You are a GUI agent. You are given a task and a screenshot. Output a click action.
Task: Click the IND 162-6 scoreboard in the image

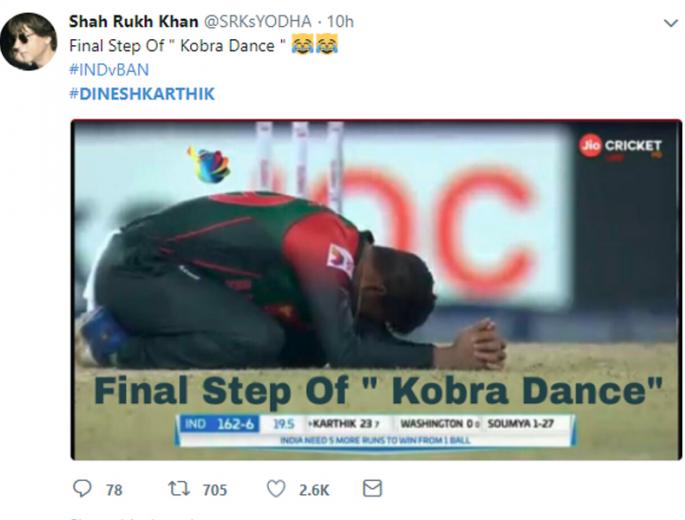click(216, 424)
